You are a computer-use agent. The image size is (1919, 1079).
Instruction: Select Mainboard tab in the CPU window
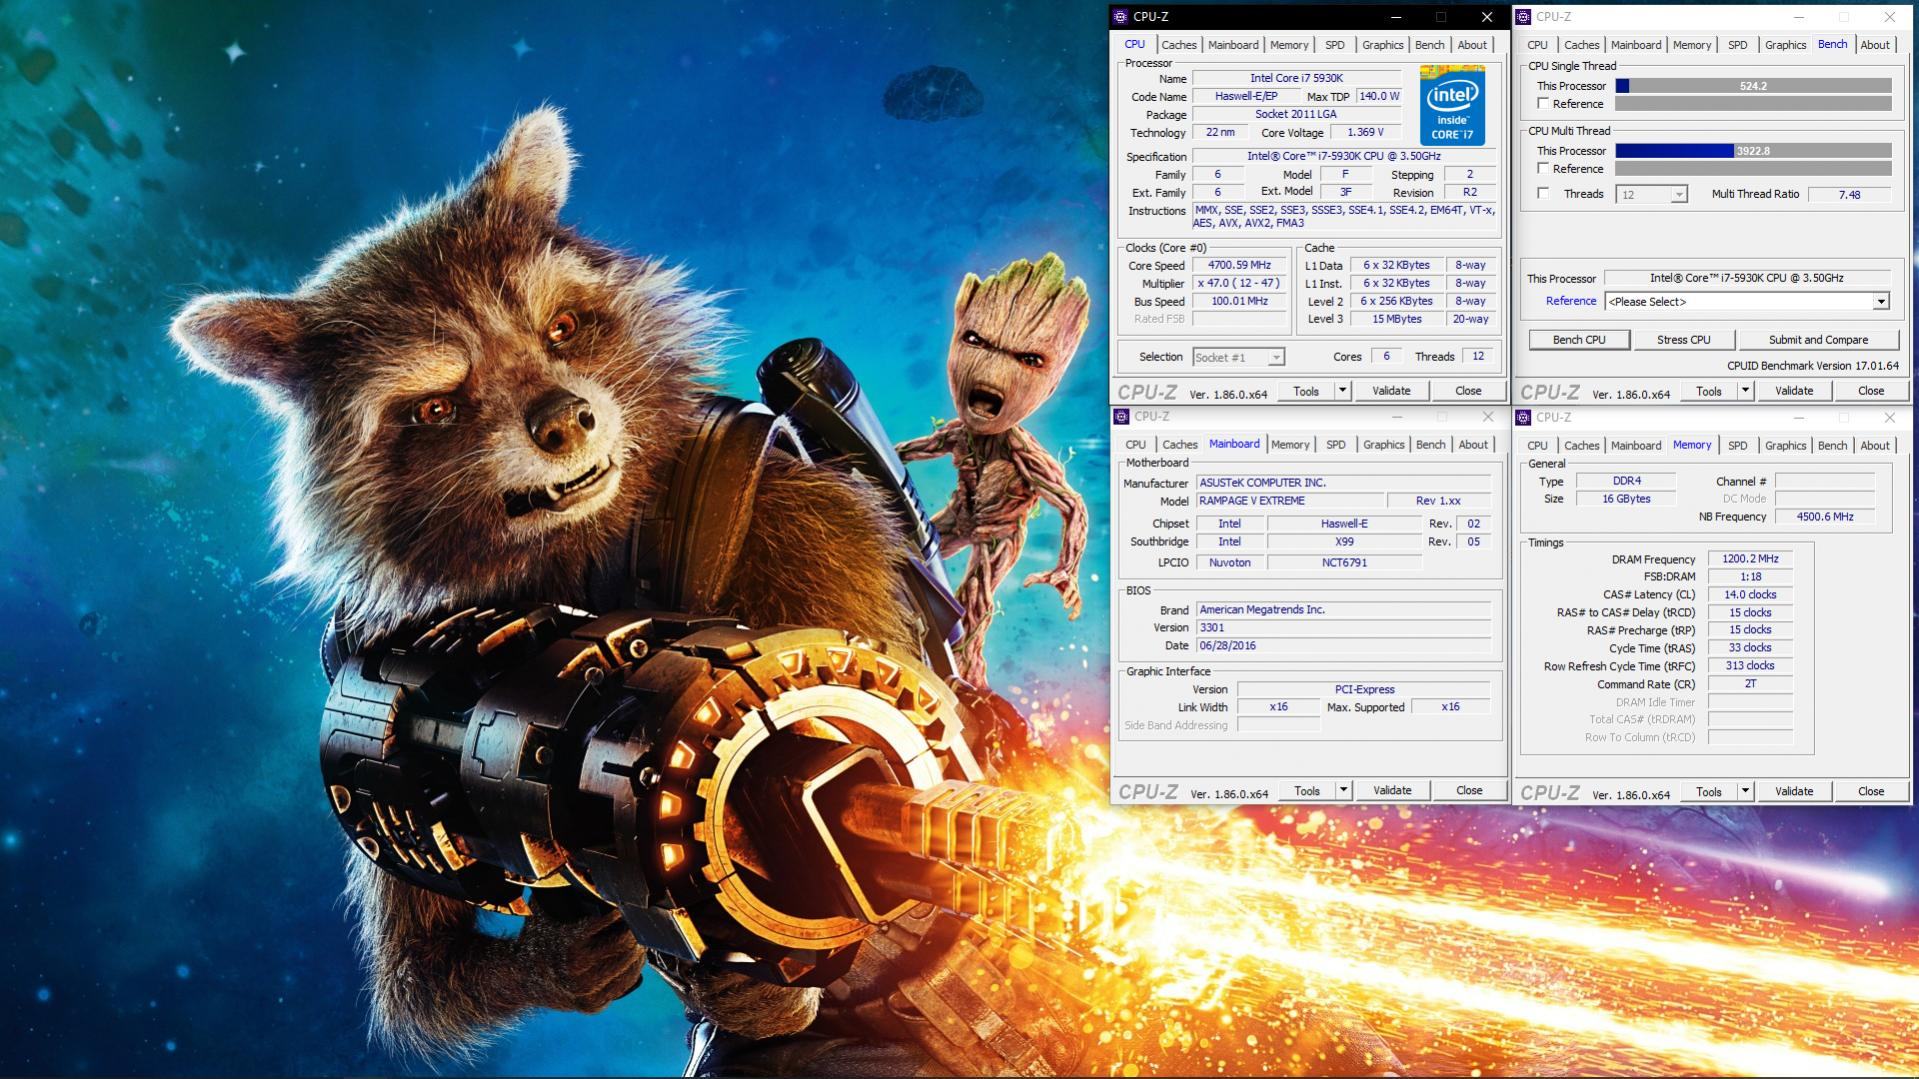coord(1233,45)
